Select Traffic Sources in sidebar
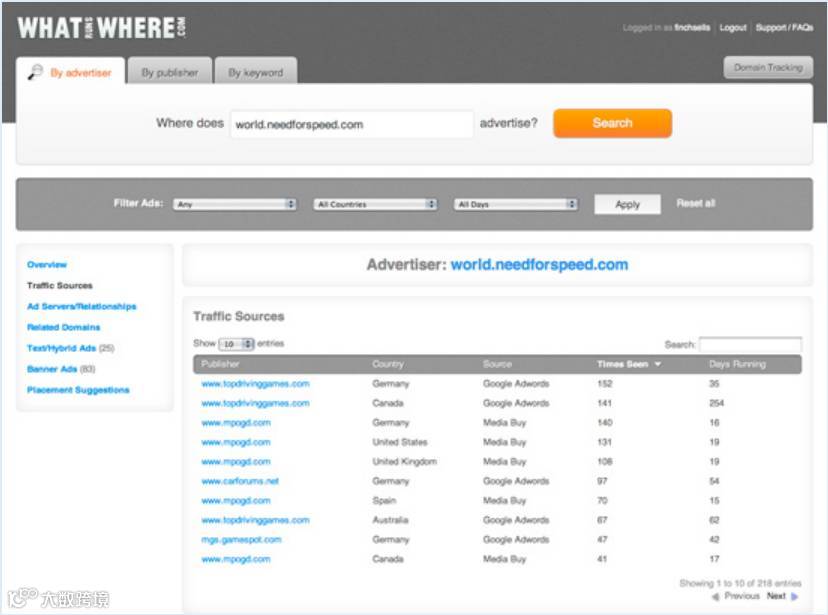Image resolution: width=828 pixels, height=615 pixels. coord(60,286)
